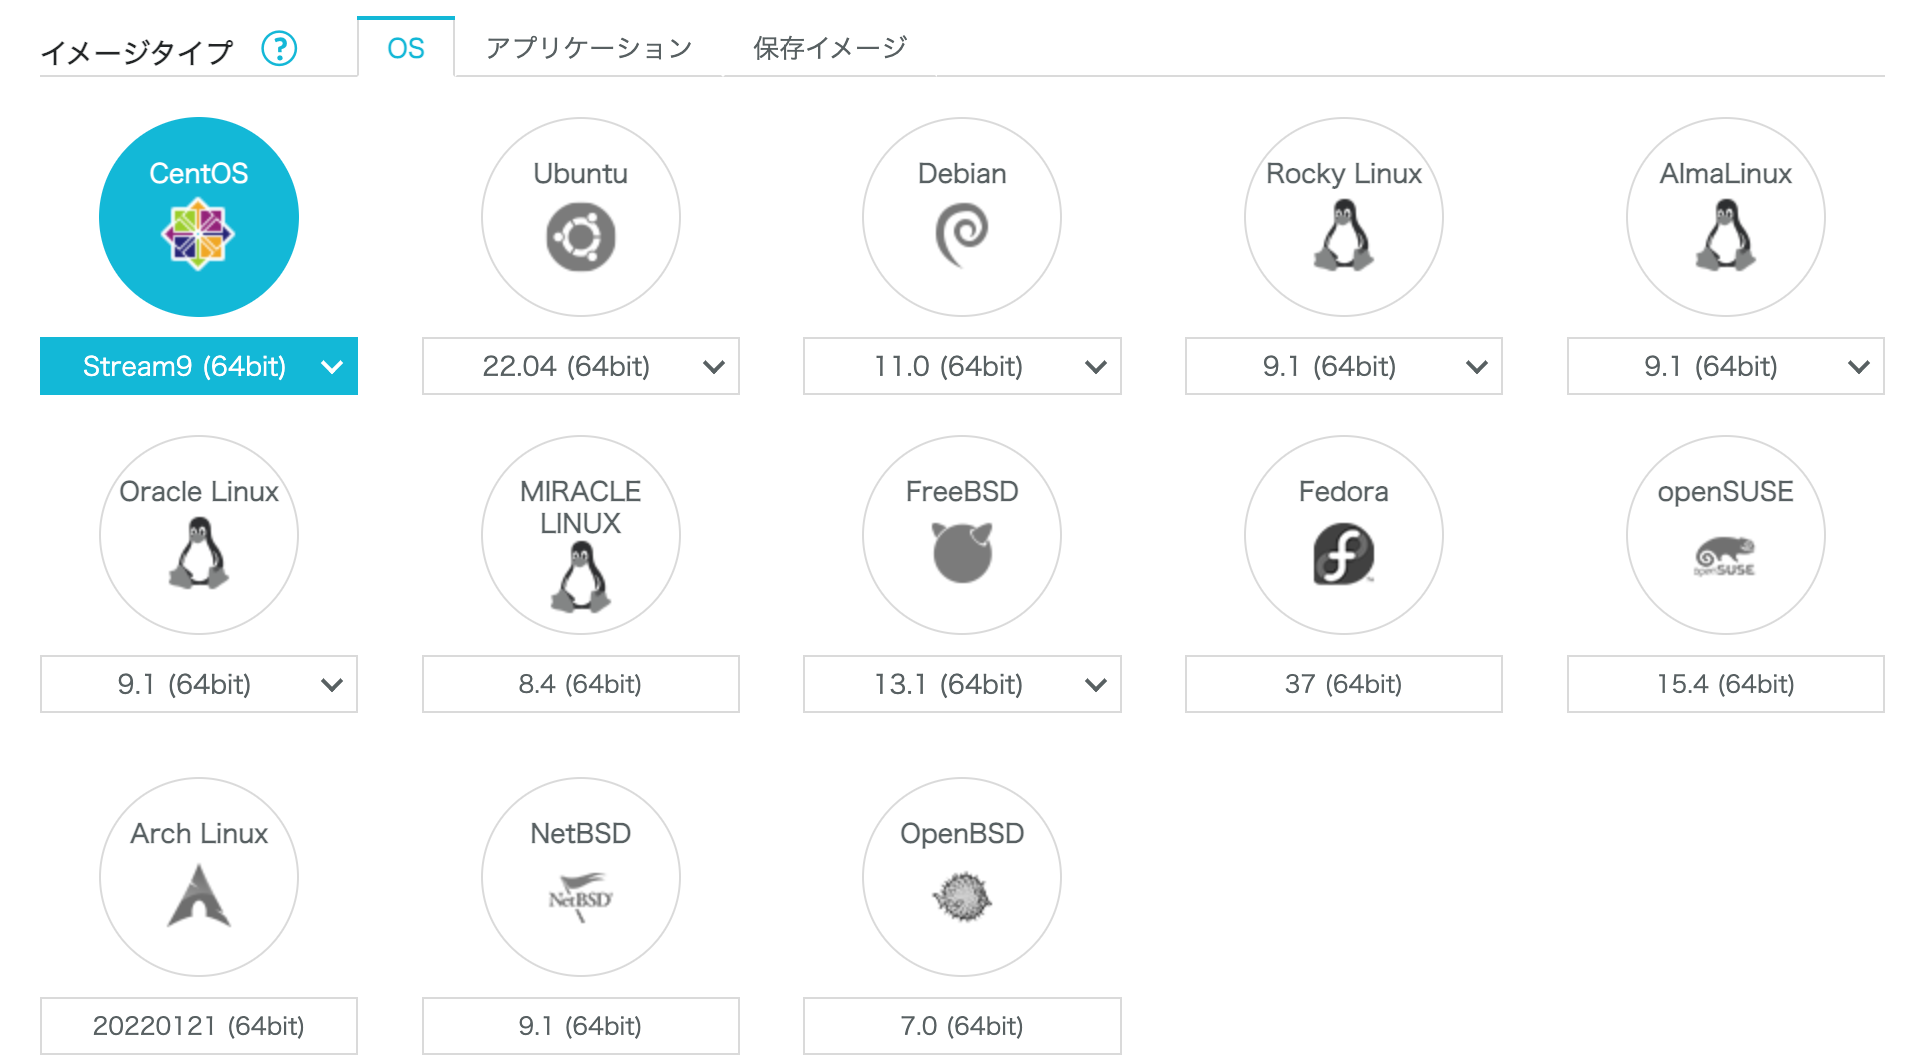The height and width of the screenshot is (1056, 1920).
Task: Open the 保存イメージ tab
Action: pos(829,48)
